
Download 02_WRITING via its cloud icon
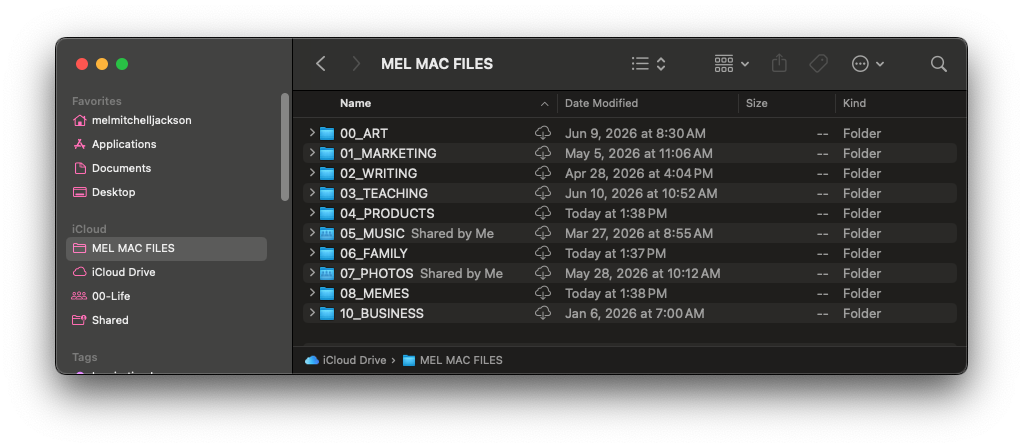pos(543,173)
